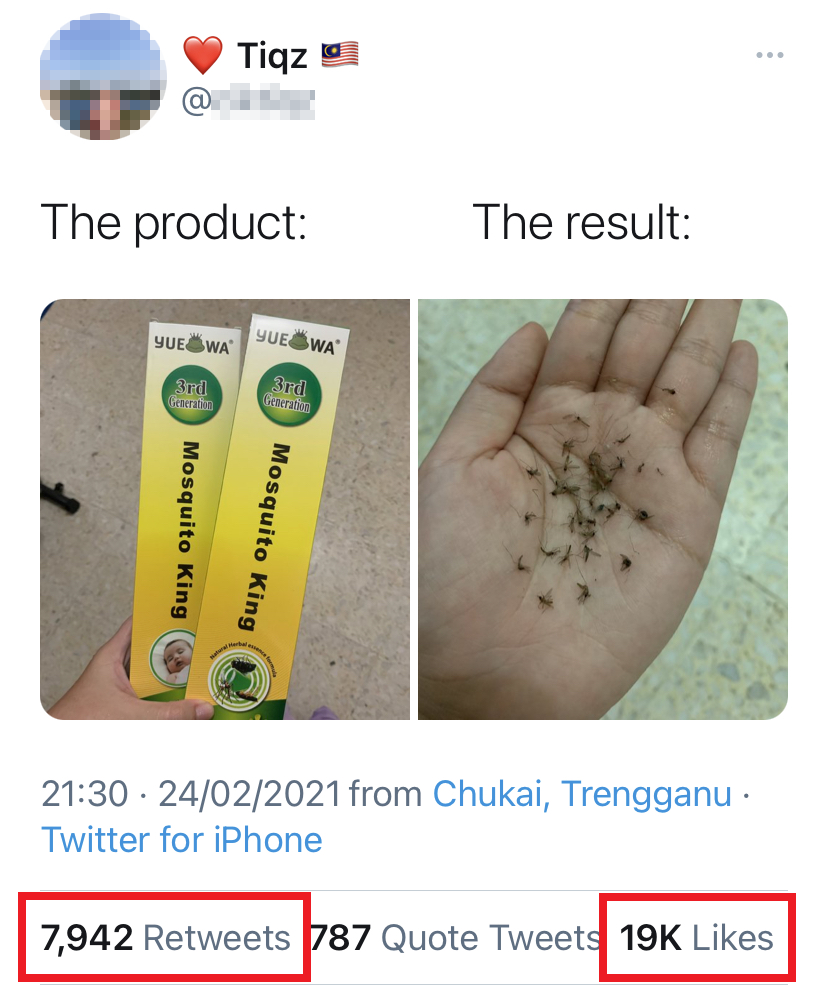This screenshot has height=988, width=828.
Task: Click the blurred @ username handle
Action: click(x=248, y=102)
